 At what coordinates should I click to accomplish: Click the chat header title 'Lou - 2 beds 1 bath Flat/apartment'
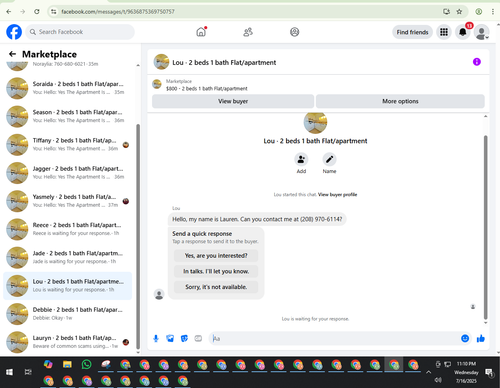pyautogui.click(x=224, y=62)
